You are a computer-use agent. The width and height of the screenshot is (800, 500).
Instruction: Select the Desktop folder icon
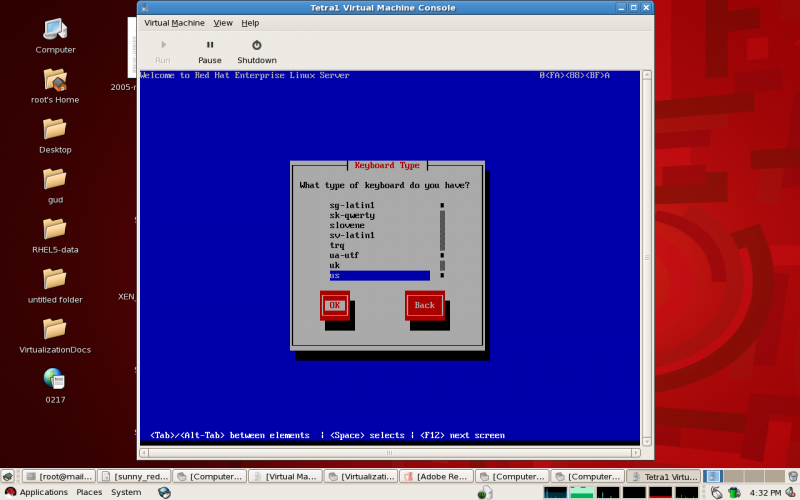tap(55, 136)
